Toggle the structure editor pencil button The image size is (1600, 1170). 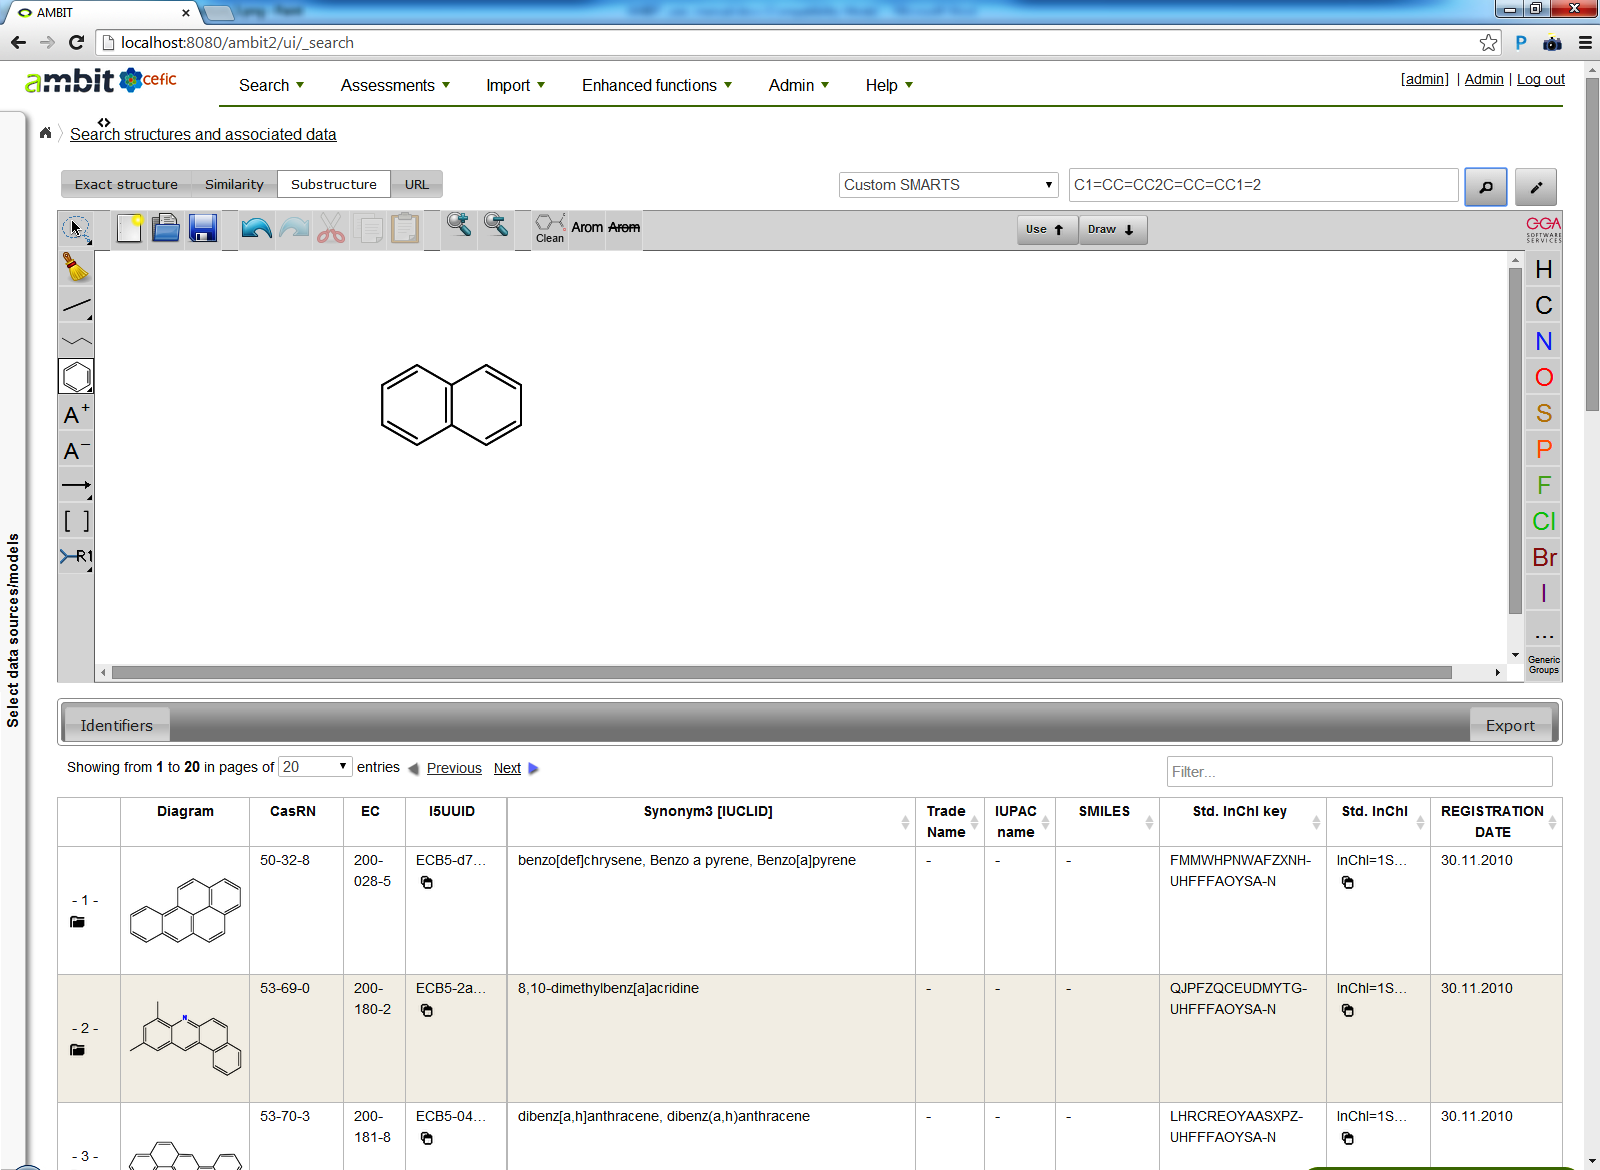tap(1536, 187)
